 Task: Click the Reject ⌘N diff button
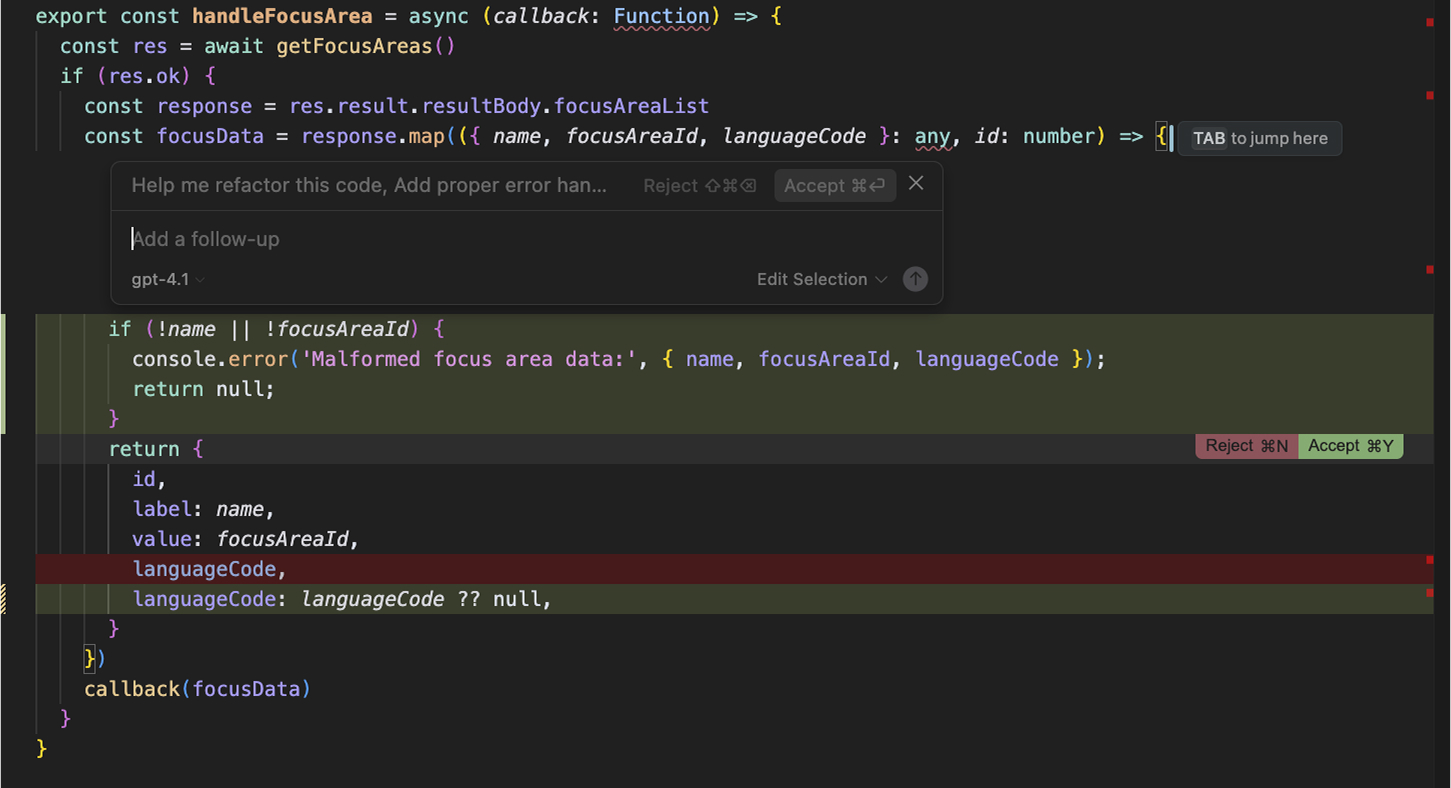1246,446
